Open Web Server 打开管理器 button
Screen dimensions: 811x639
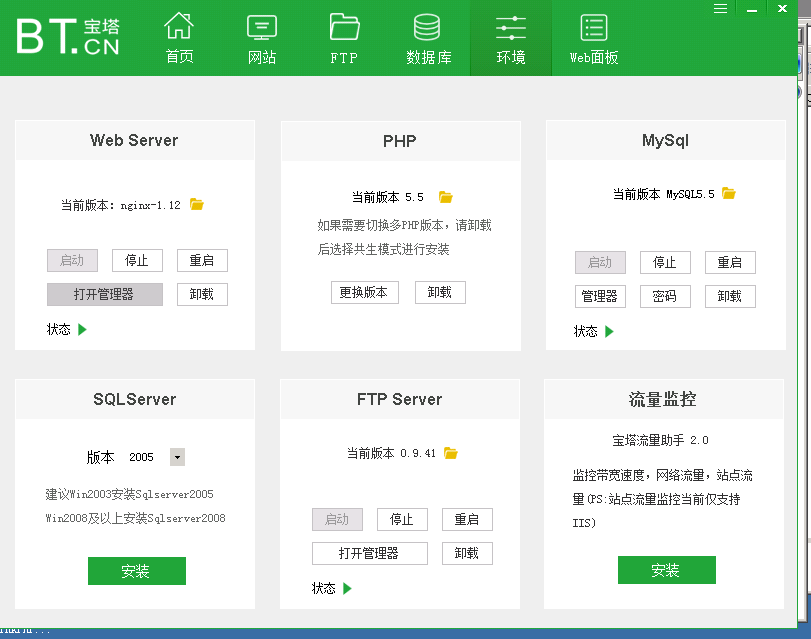tap(104, 294)
